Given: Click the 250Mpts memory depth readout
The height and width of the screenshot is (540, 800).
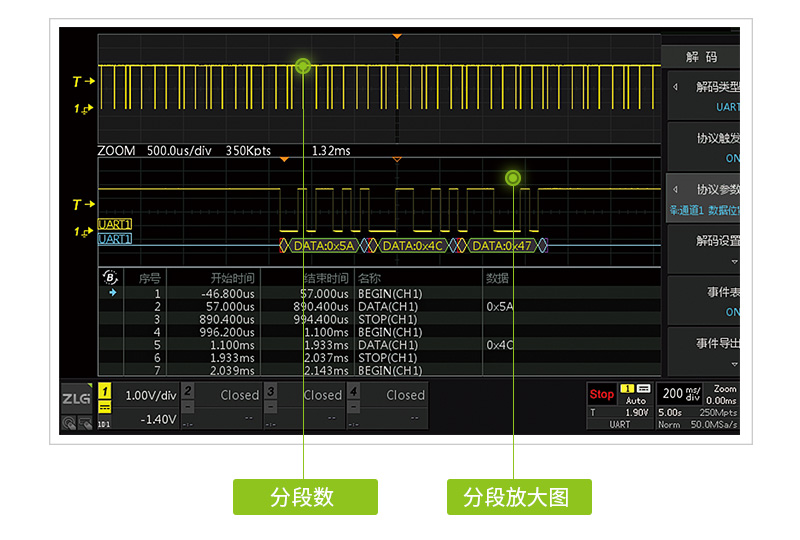Looking at the screenshot, I should tap(718, 412).
